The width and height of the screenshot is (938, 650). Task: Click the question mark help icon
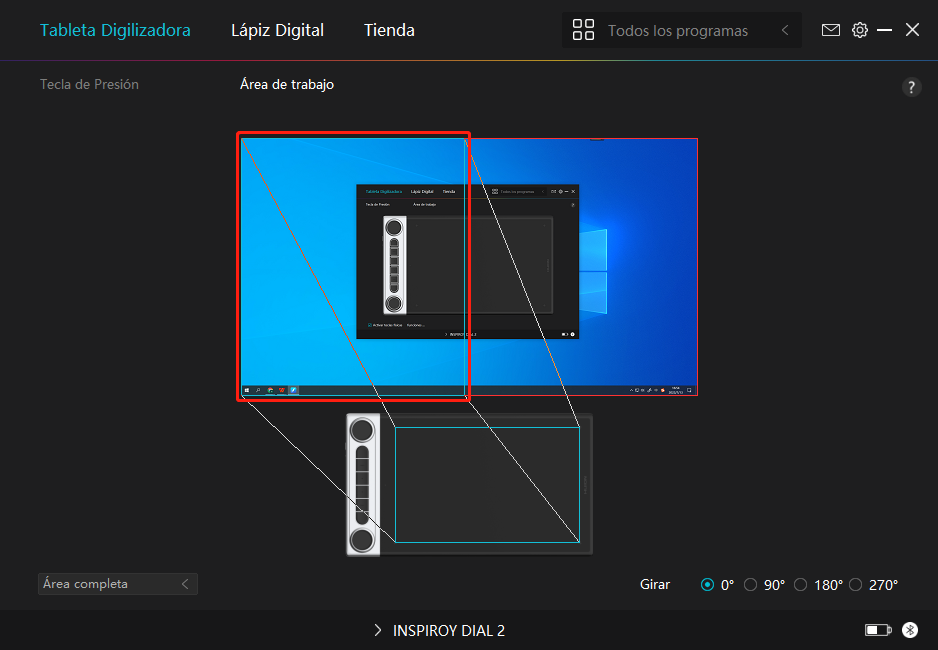911,87
